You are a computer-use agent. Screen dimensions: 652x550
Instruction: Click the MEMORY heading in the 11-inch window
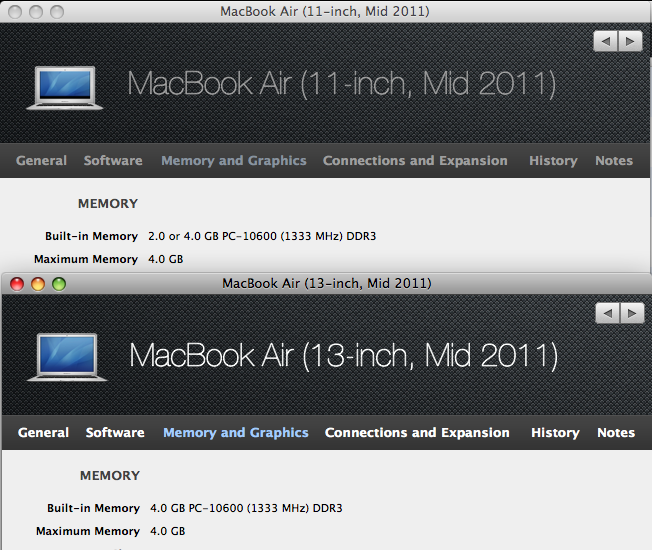(108, 204)
